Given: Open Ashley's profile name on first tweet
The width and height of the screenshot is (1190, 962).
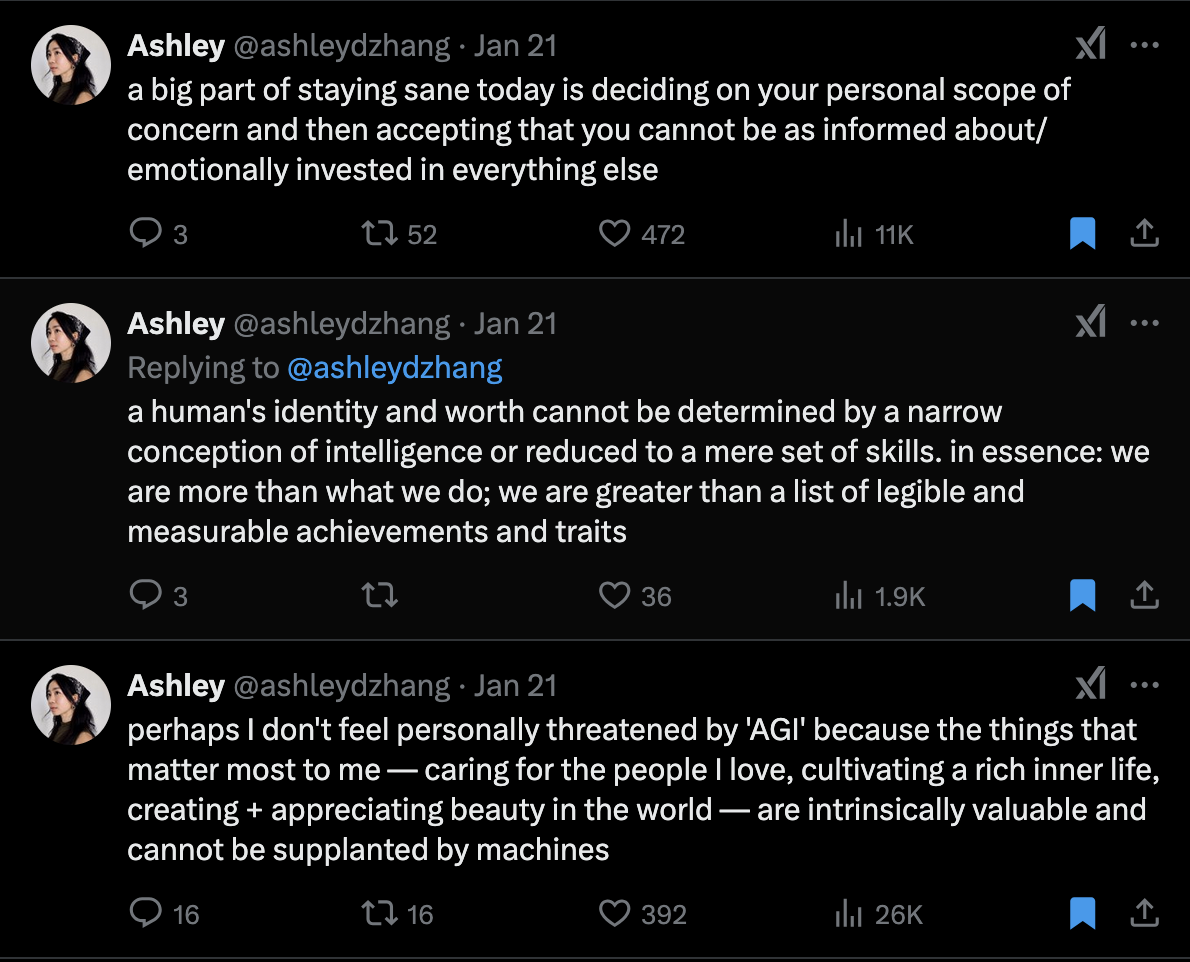Looking at the screenshot, I should pyautogui.click(x=176, y=46).
